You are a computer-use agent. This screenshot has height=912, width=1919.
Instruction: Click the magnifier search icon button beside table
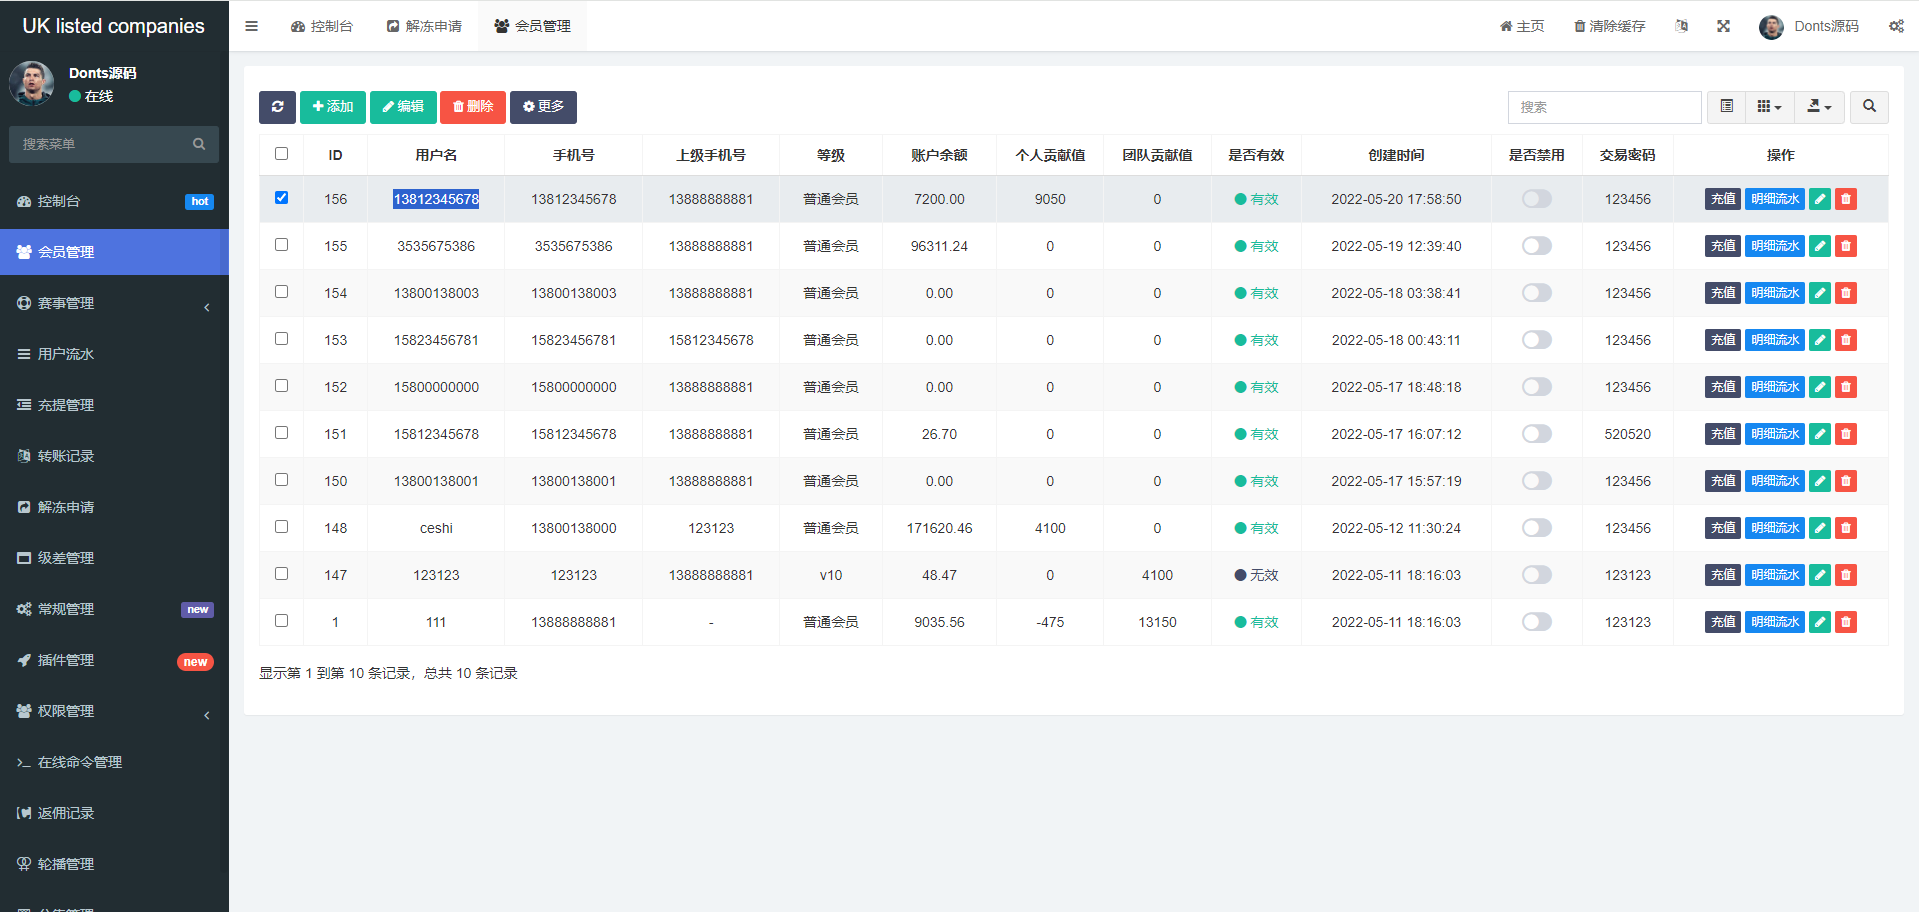click(1869, 107)
